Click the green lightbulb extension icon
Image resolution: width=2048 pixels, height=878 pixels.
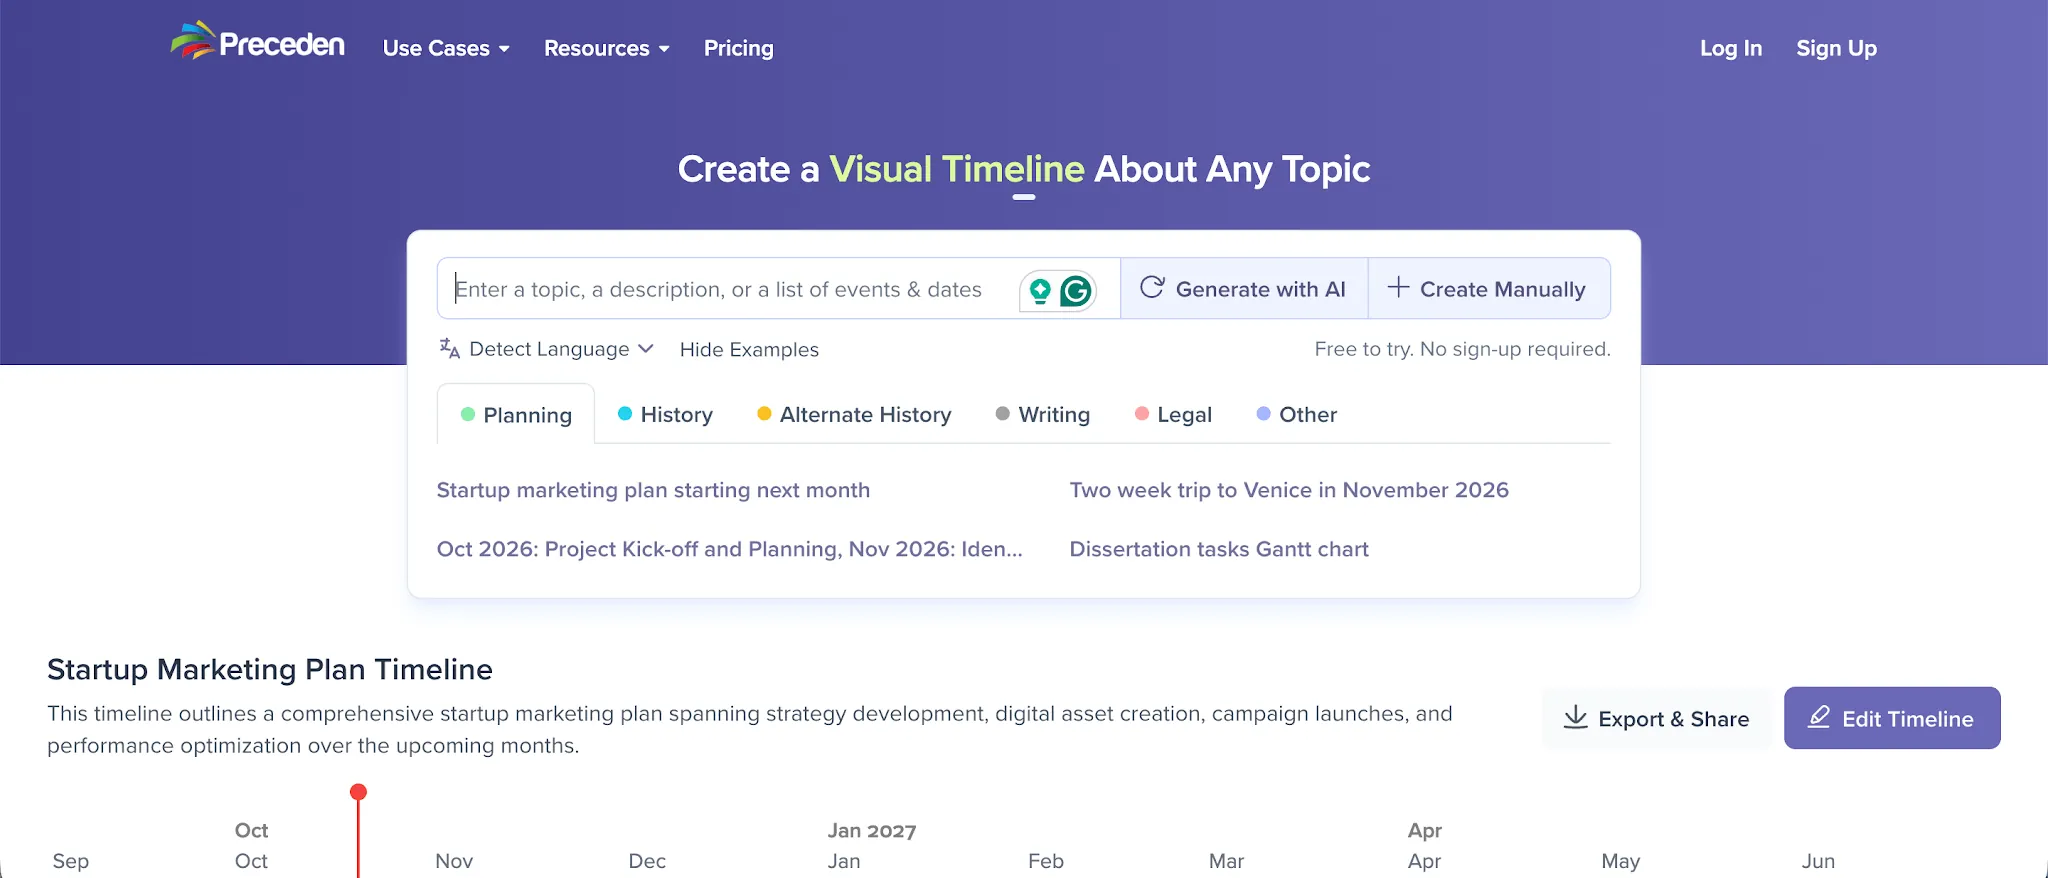click(1040, 291)
